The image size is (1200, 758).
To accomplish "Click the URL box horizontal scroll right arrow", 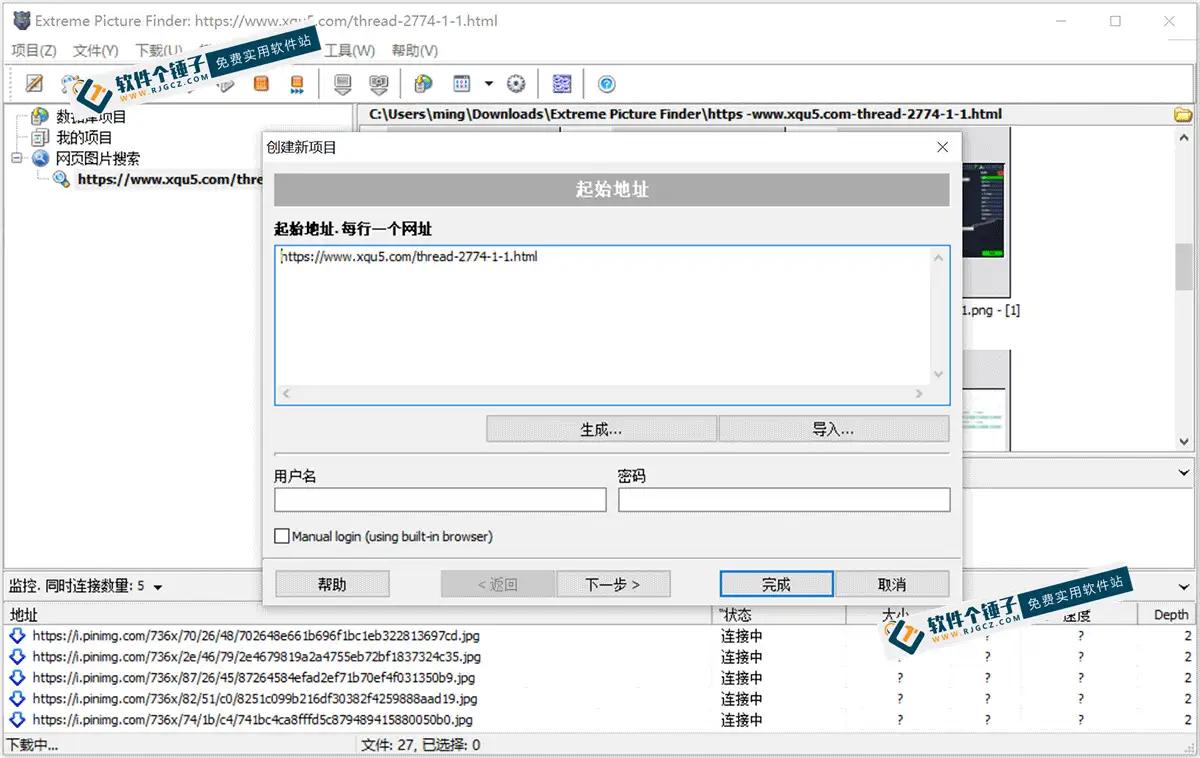I will [920, 395].
